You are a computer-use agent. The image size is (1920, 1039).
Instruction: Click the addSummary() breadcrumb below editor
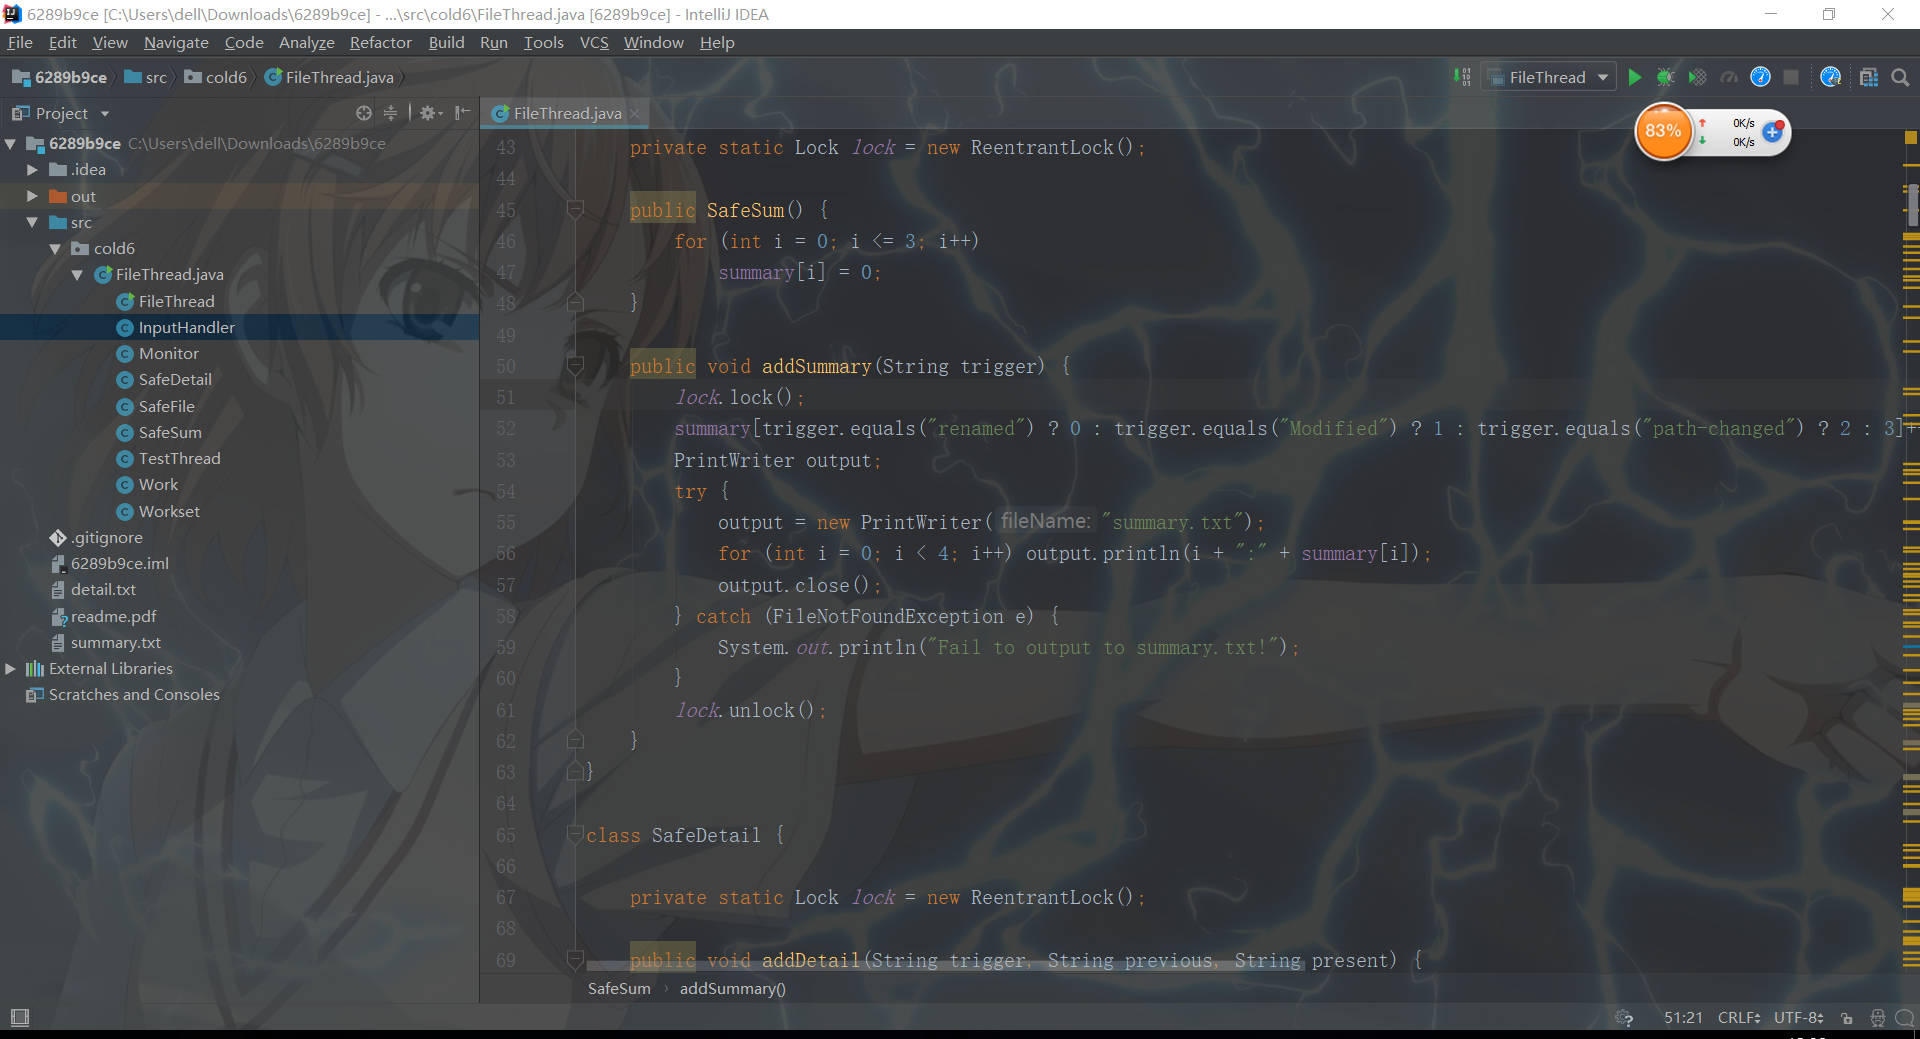732,988
